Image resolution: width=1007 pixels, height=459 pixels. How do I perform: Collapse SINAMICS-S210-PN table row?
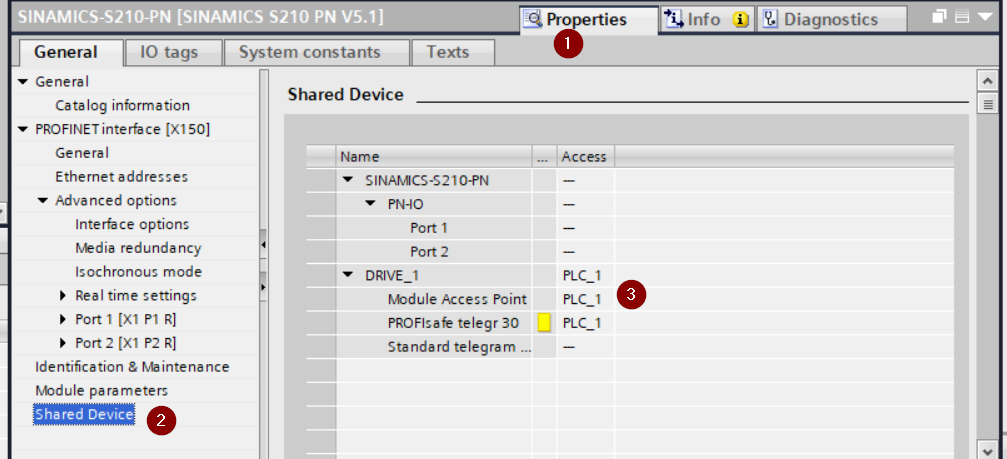tap(348, 180)
